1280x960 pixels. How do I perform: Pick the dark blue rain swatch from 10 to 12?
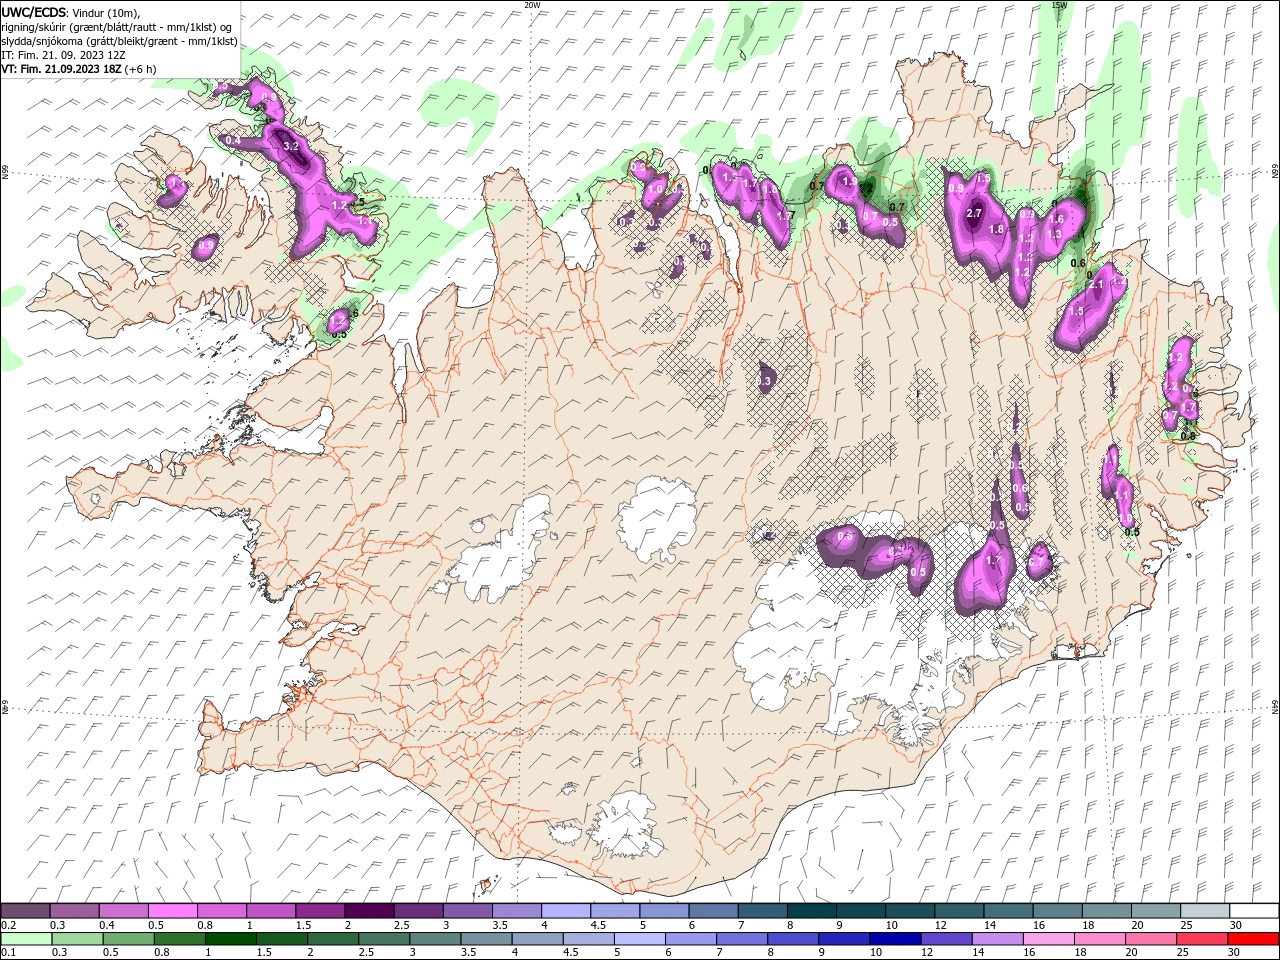click(x=896, y=939)
